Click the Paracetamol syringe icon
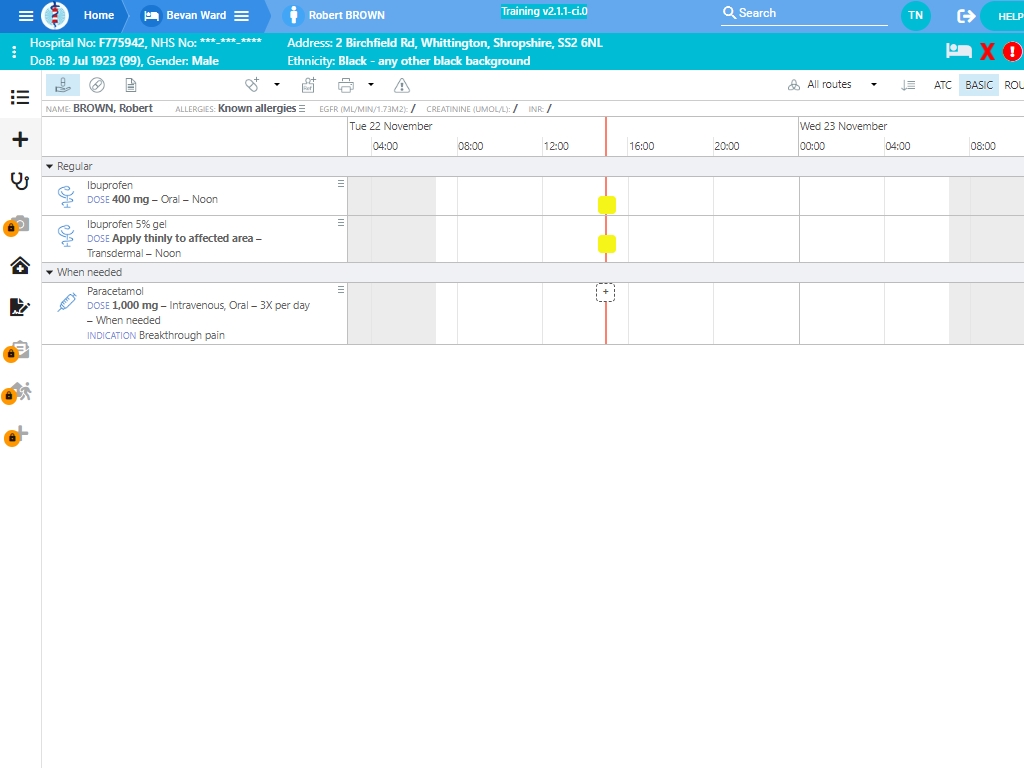The height and width of the screenshot is (768, 1024). (x=67, y=302)
